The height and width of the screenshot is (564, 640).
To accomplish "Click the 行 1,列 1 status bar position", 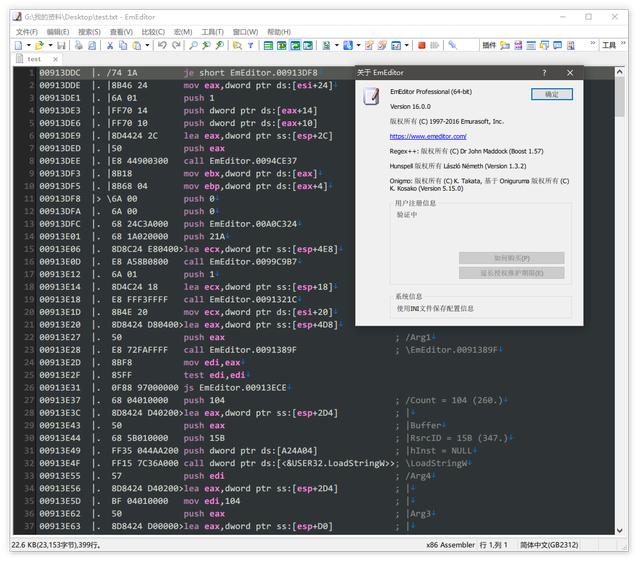I will (x=493, y=545).
